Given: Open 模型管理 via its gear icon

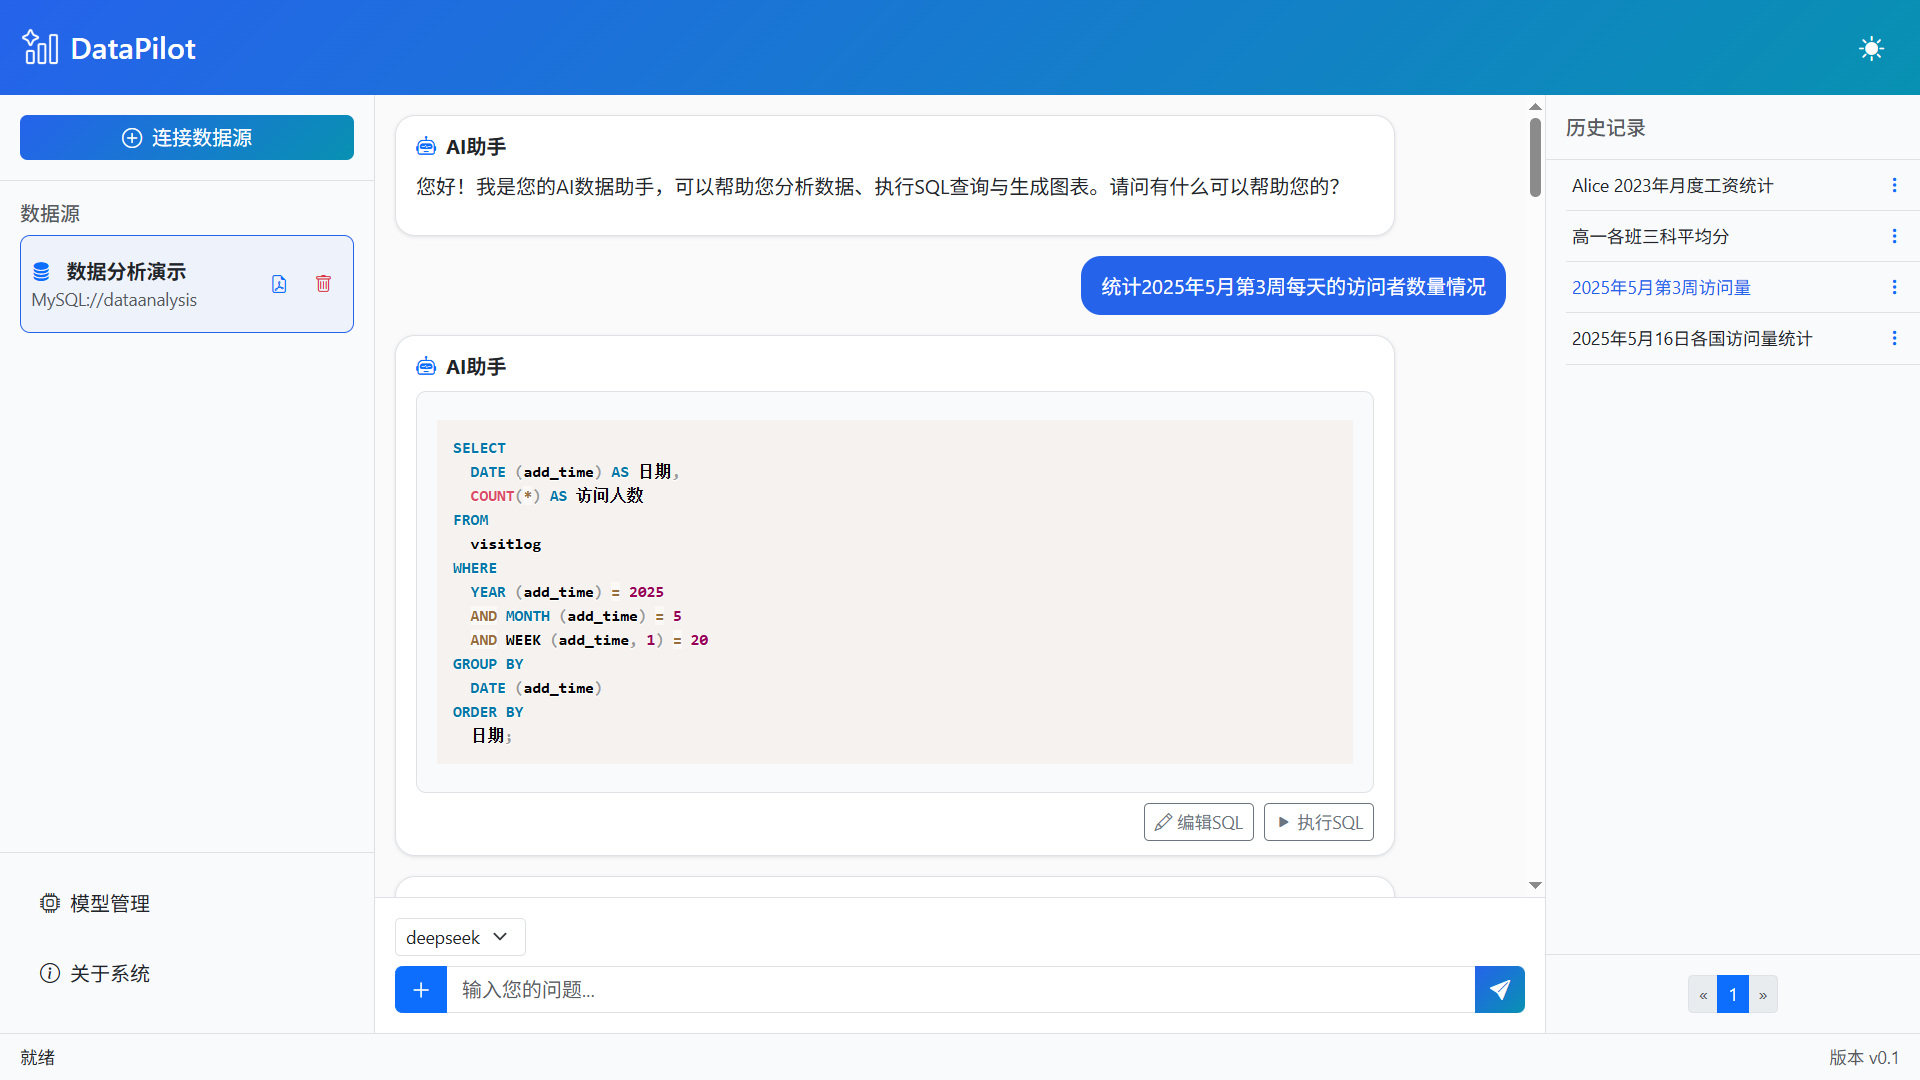Looking at the screenshot, I should click(x=50, y=903).
